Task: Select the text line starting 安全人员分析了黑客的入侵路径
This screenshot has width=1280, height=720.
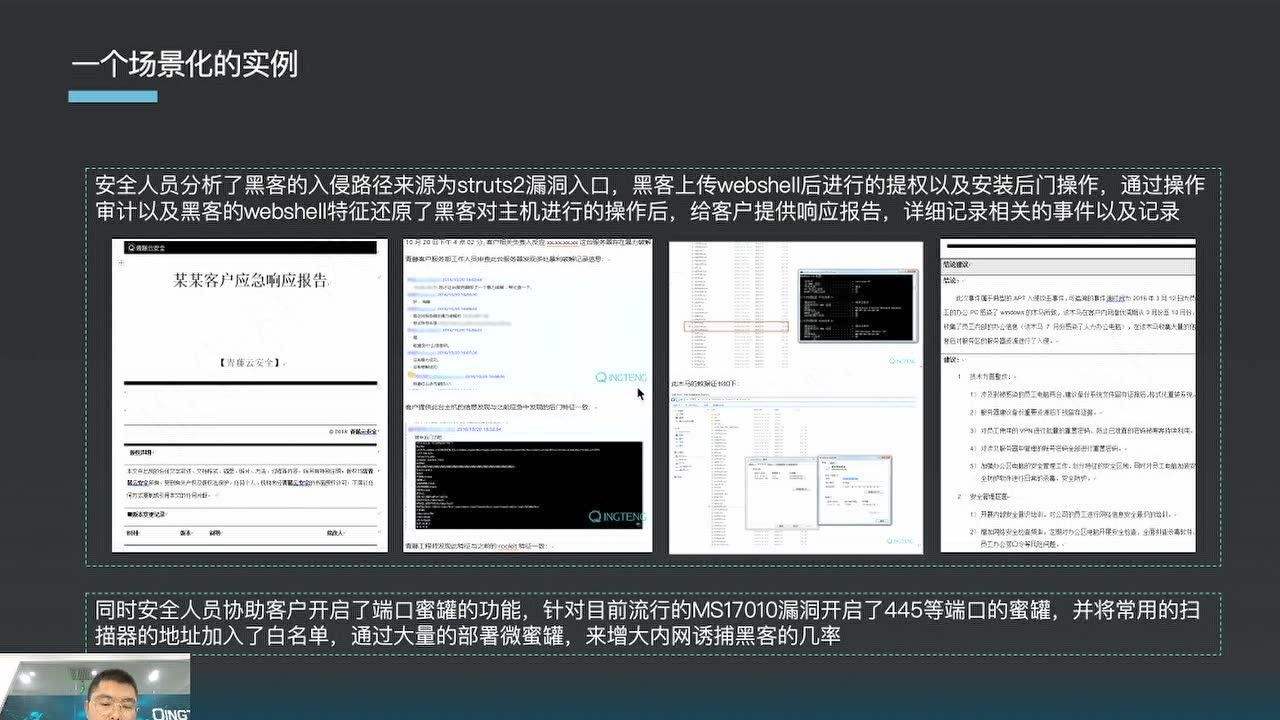Action: coord(650,186)
